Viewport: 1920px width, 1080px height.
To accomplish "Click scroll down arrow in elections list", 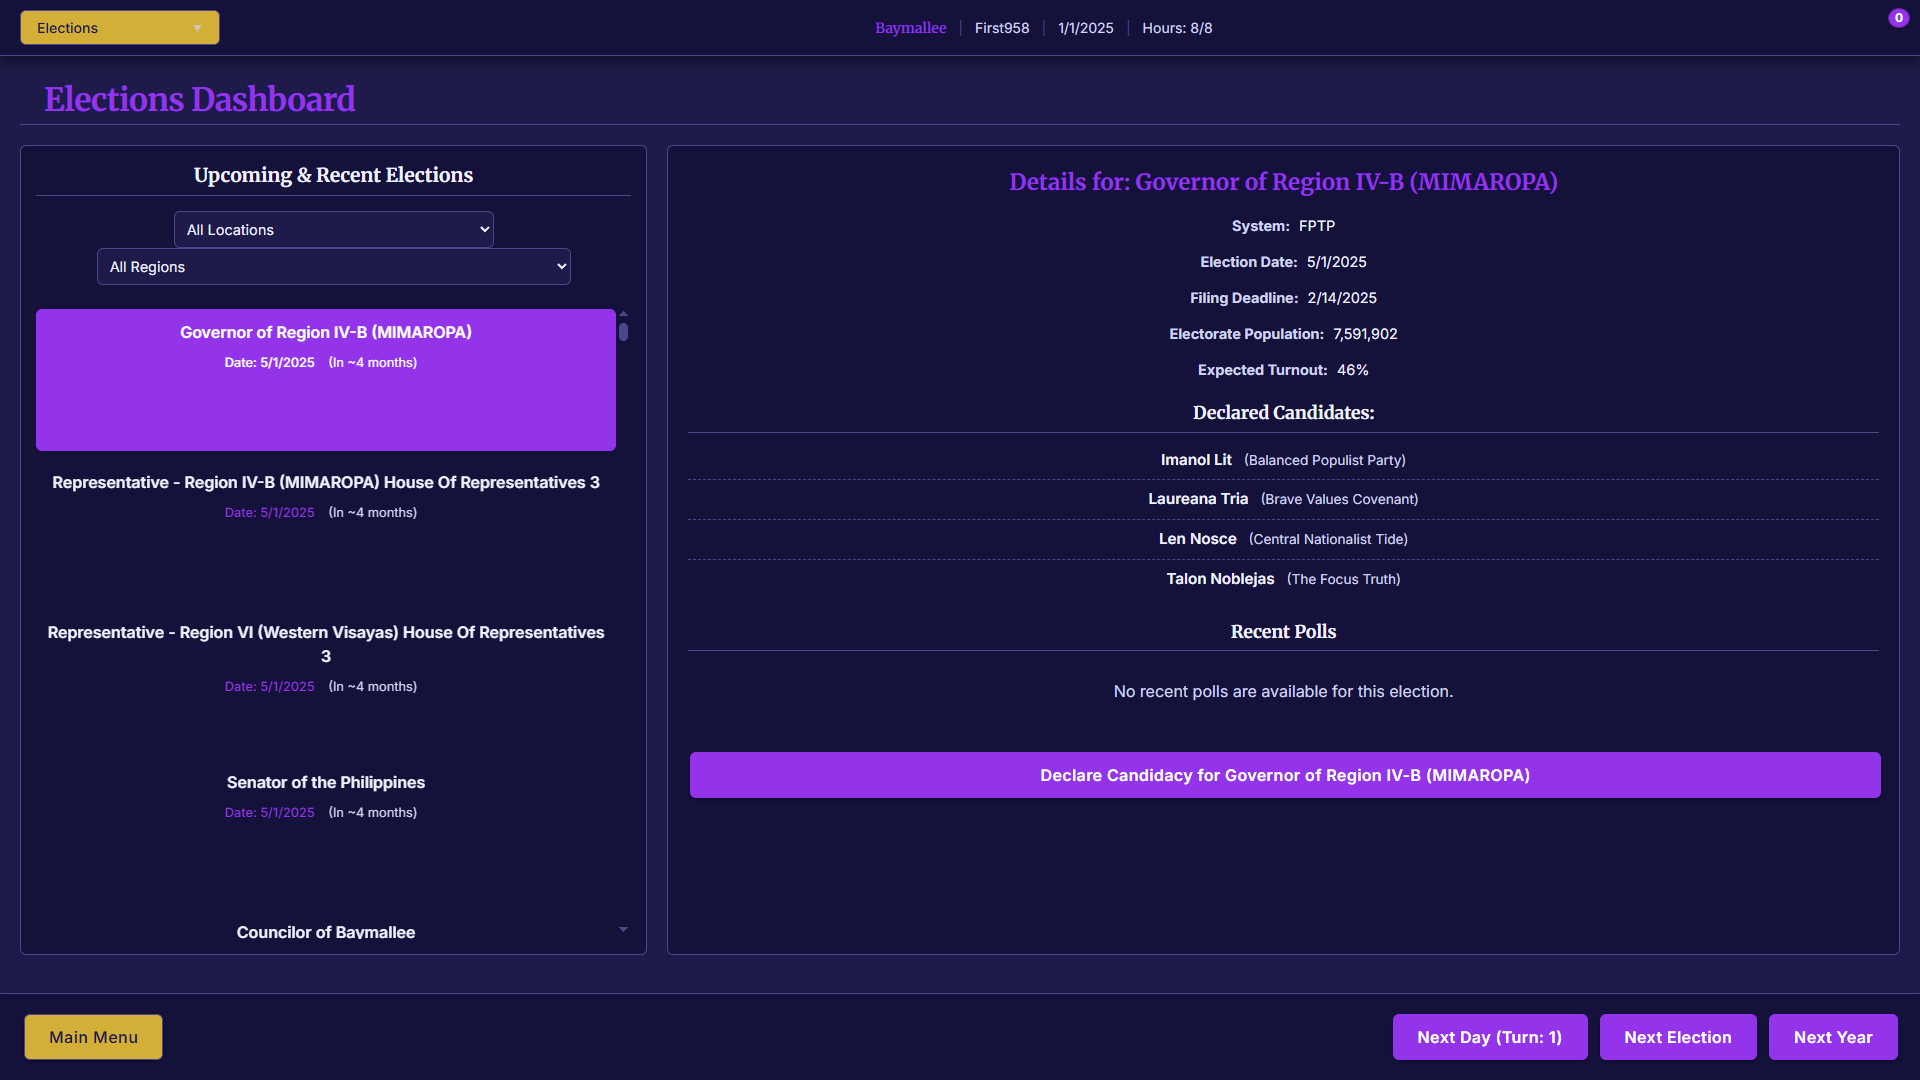I will (623, 930).
